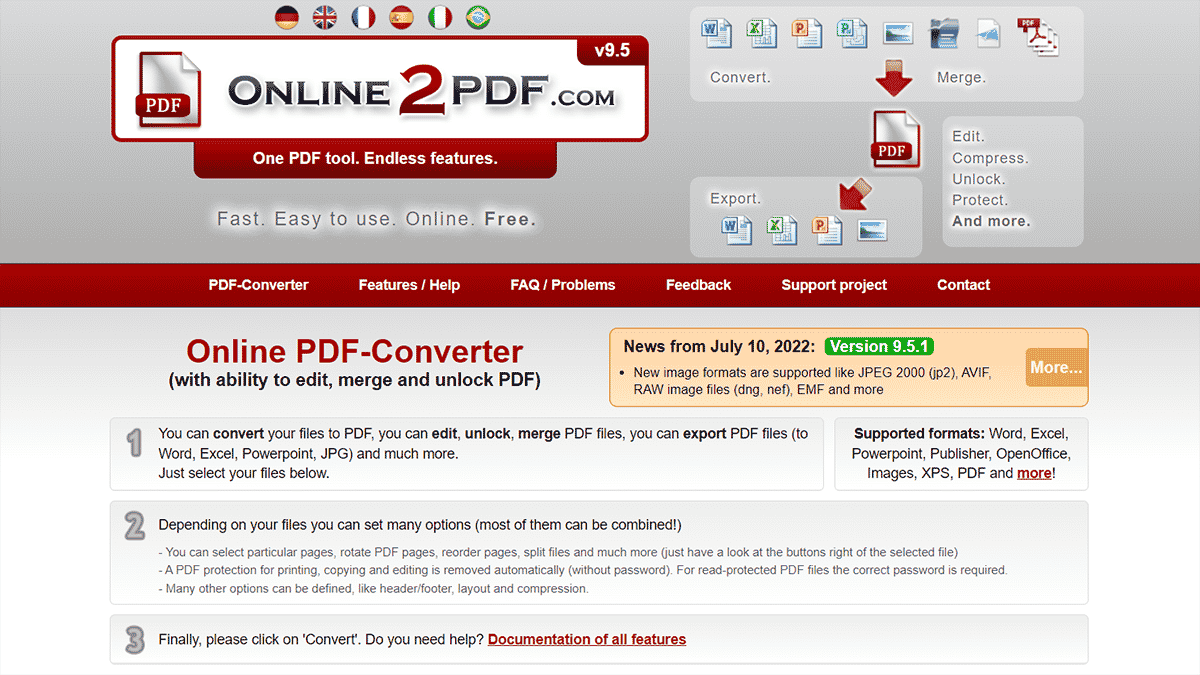1200x675 pixels.
Task: Click the Excel icon in Convert panel
Action: pyautogui.click(x=761, y=33)
